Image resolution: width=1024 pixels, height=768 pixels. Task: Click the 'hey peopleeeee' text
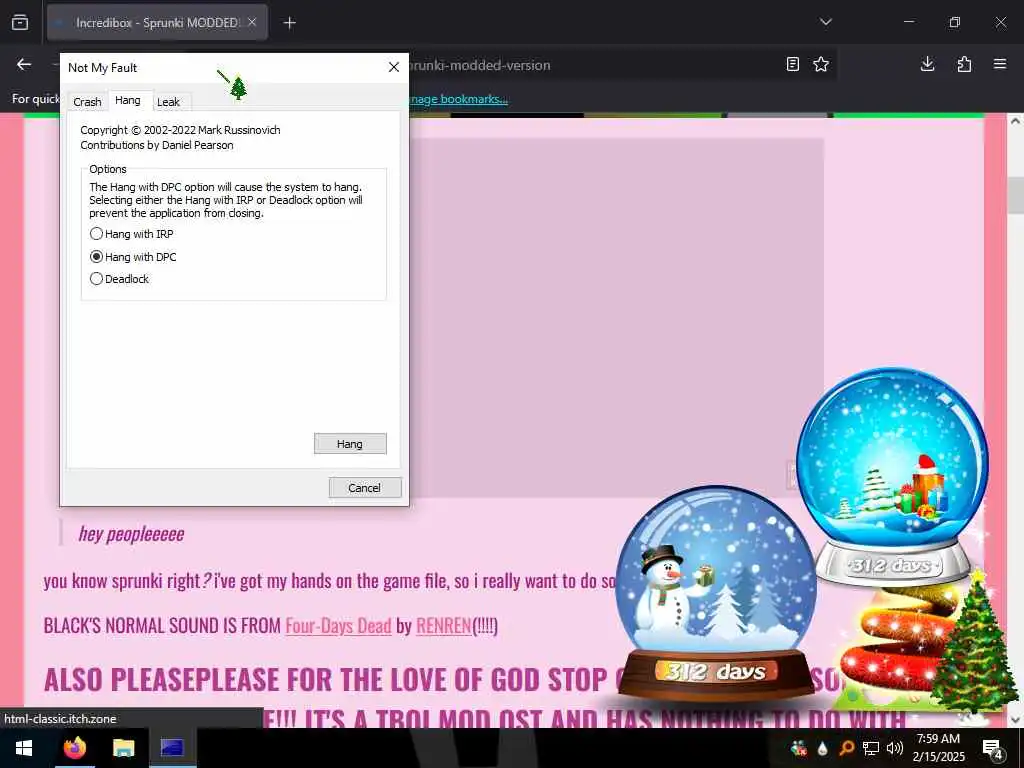pos(131,534)
